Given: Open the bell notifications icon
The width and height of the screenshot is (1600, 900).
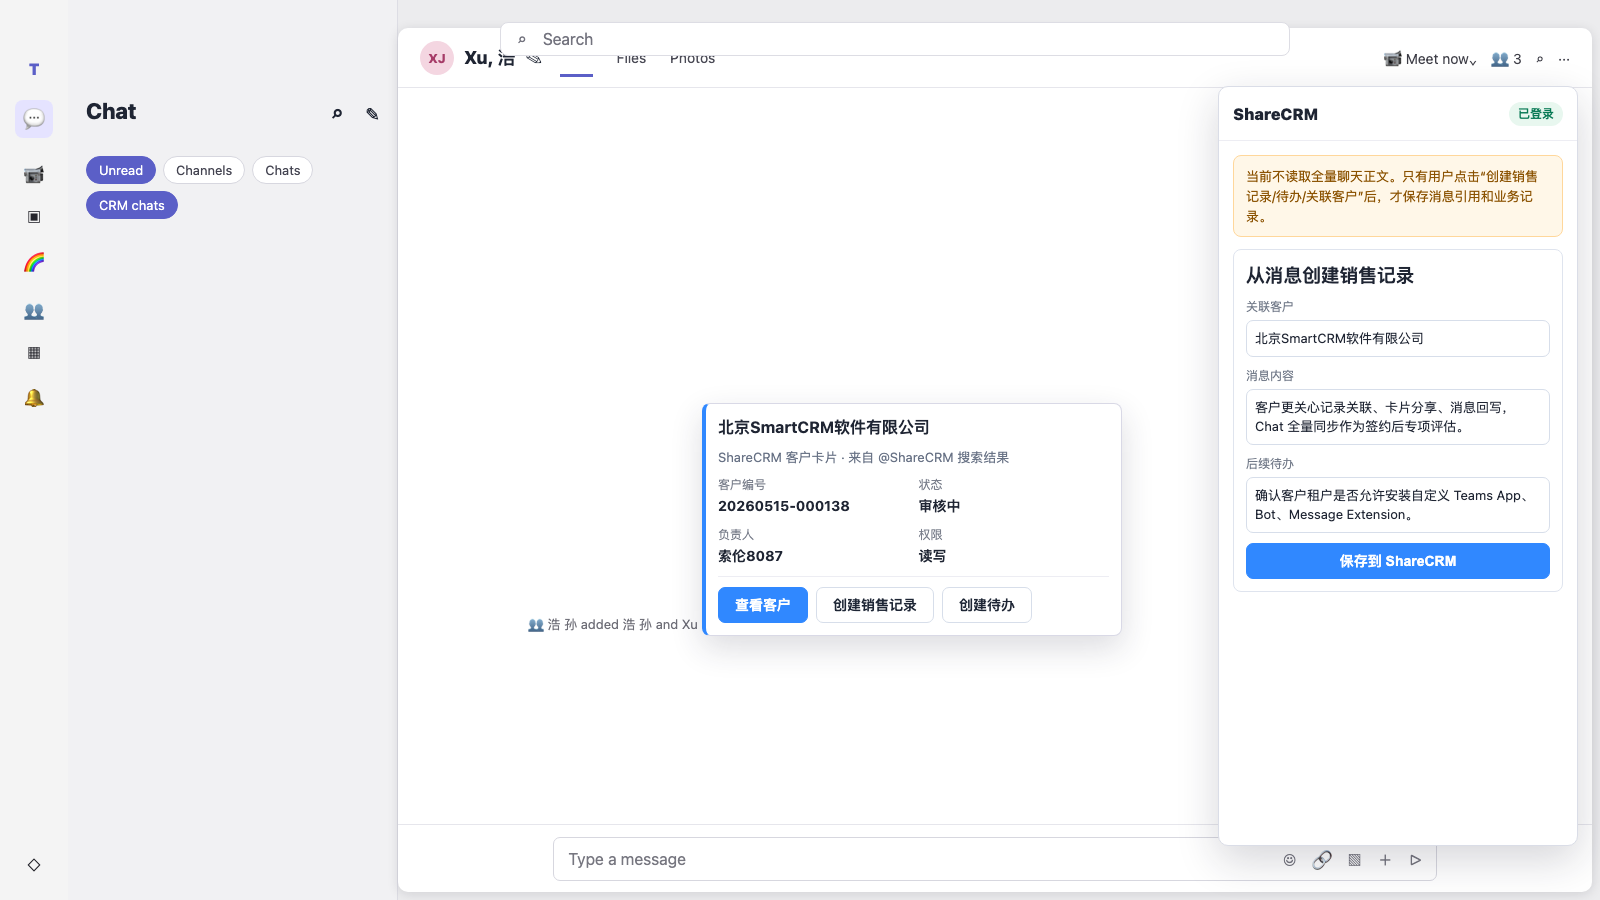Looking at the screenshot, I should [34, 398].
